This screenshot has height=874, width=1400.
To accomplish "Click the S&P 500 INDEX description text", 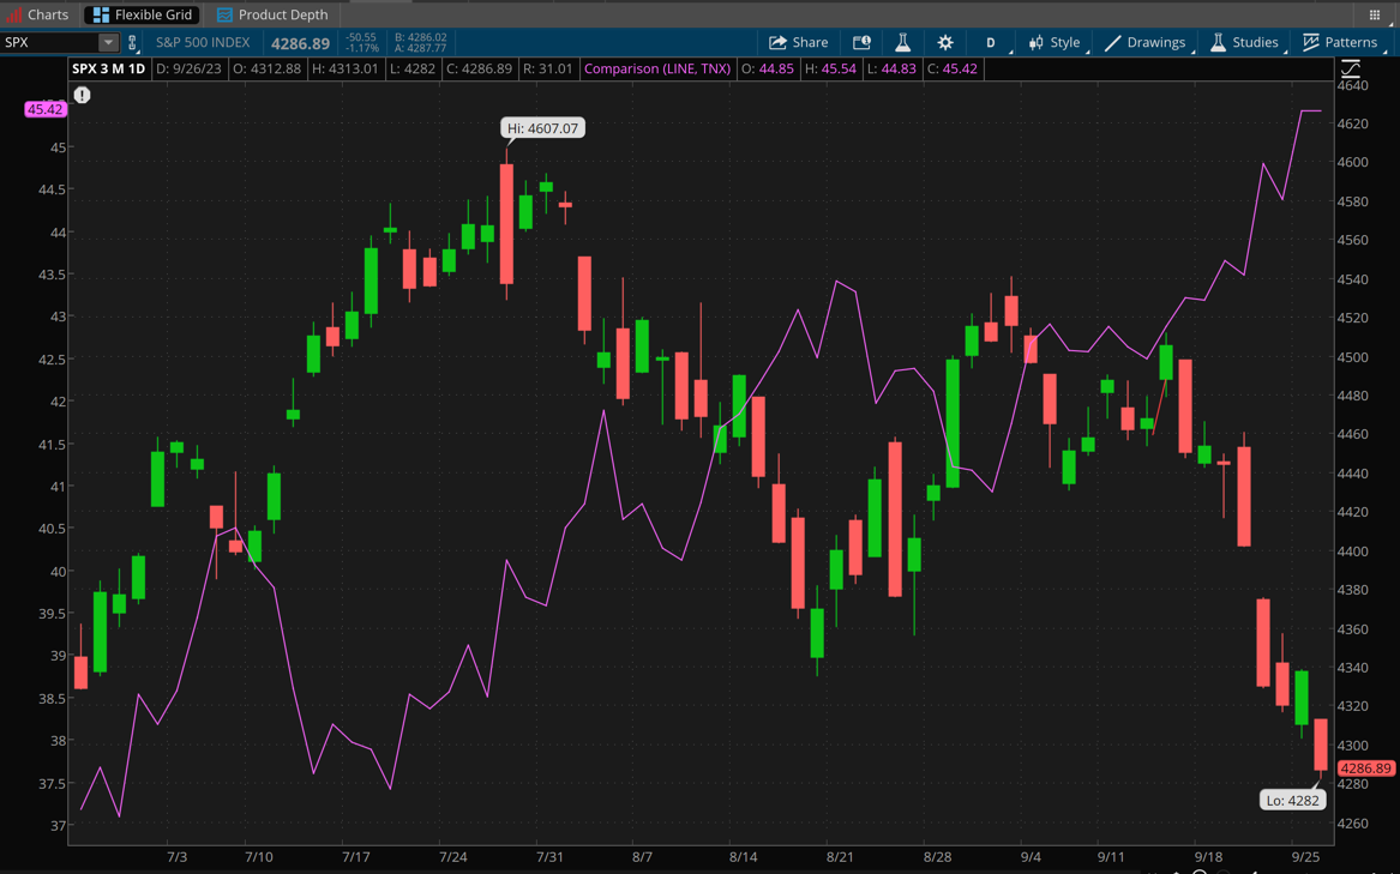I will click(x=203, y=42).
